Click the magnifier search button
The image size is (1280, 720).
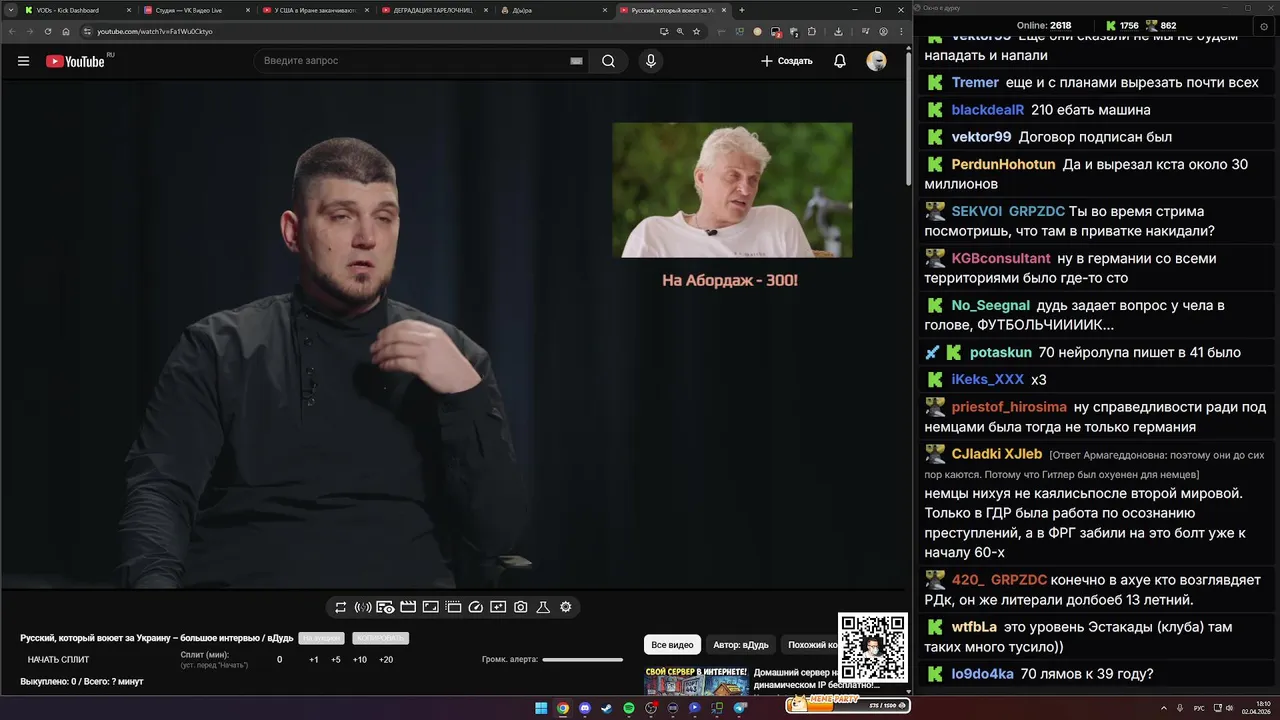pos(608,61)
